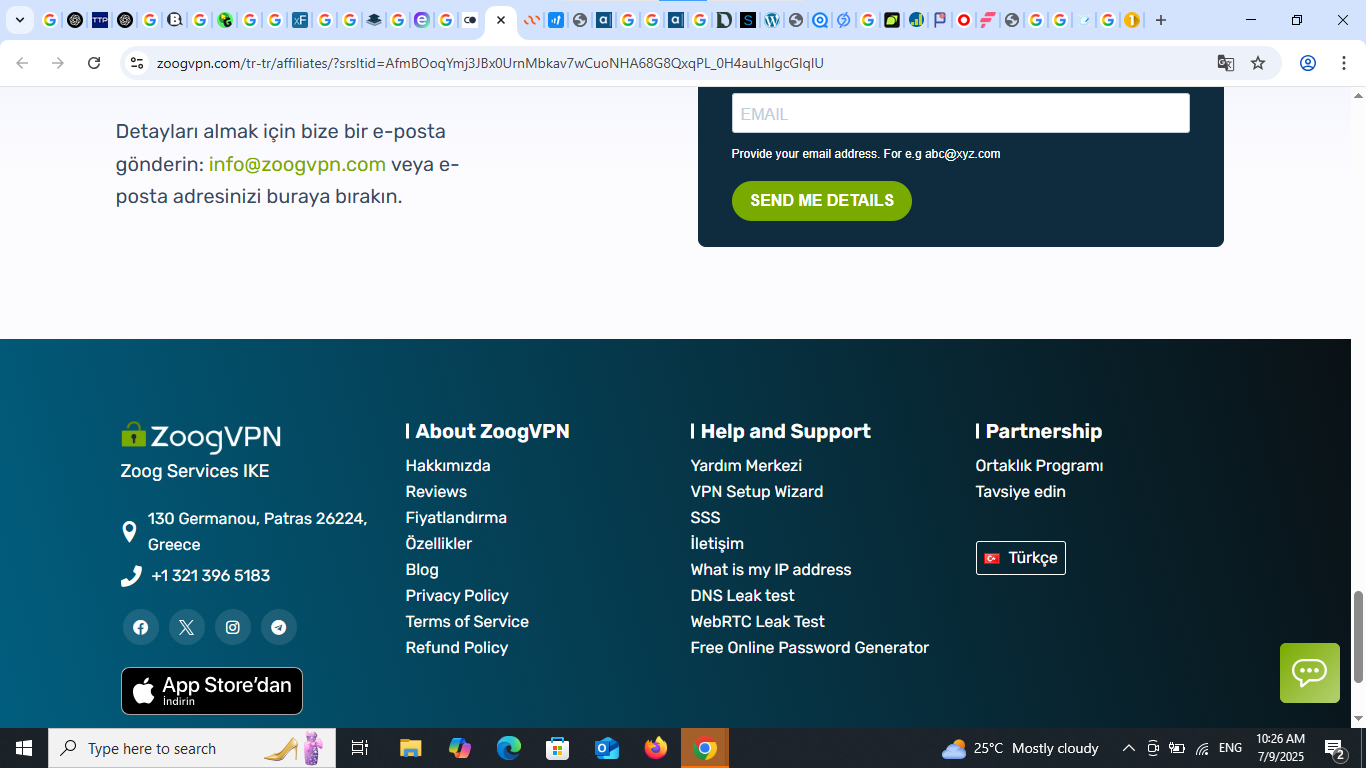The image size is (1366, 768).
Task: Show hidden system tray icons
Action: [x=1129, y=748]
